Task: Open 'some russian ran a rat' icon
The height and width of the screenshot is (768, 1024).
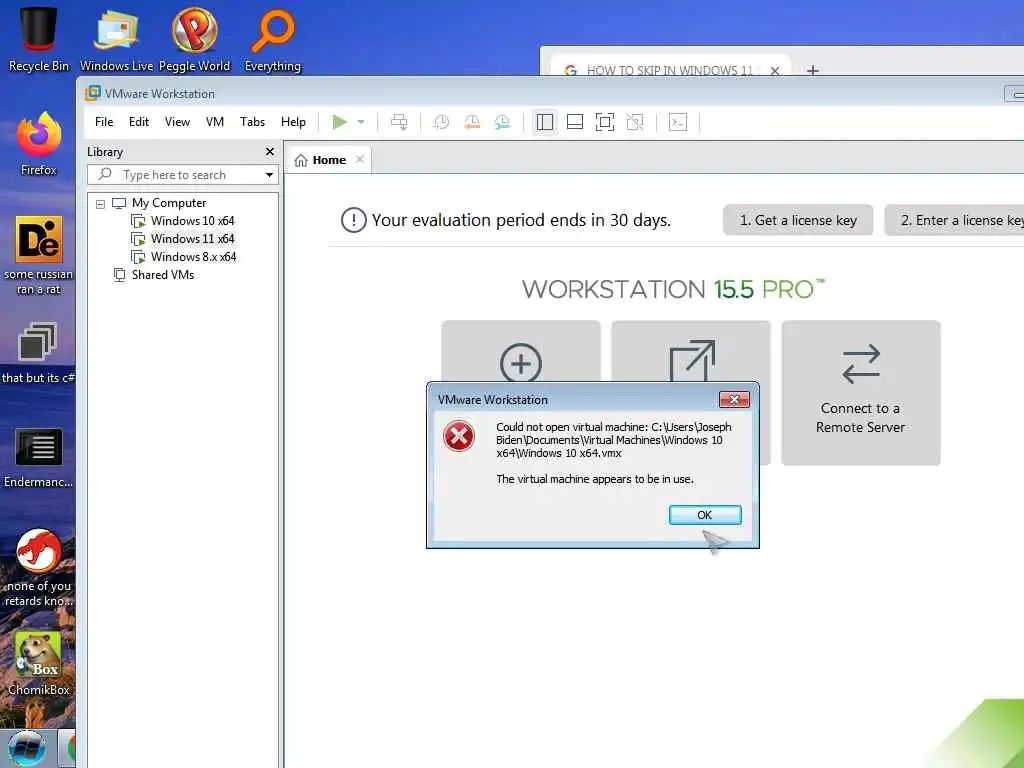Action: (x=39, y=255)
